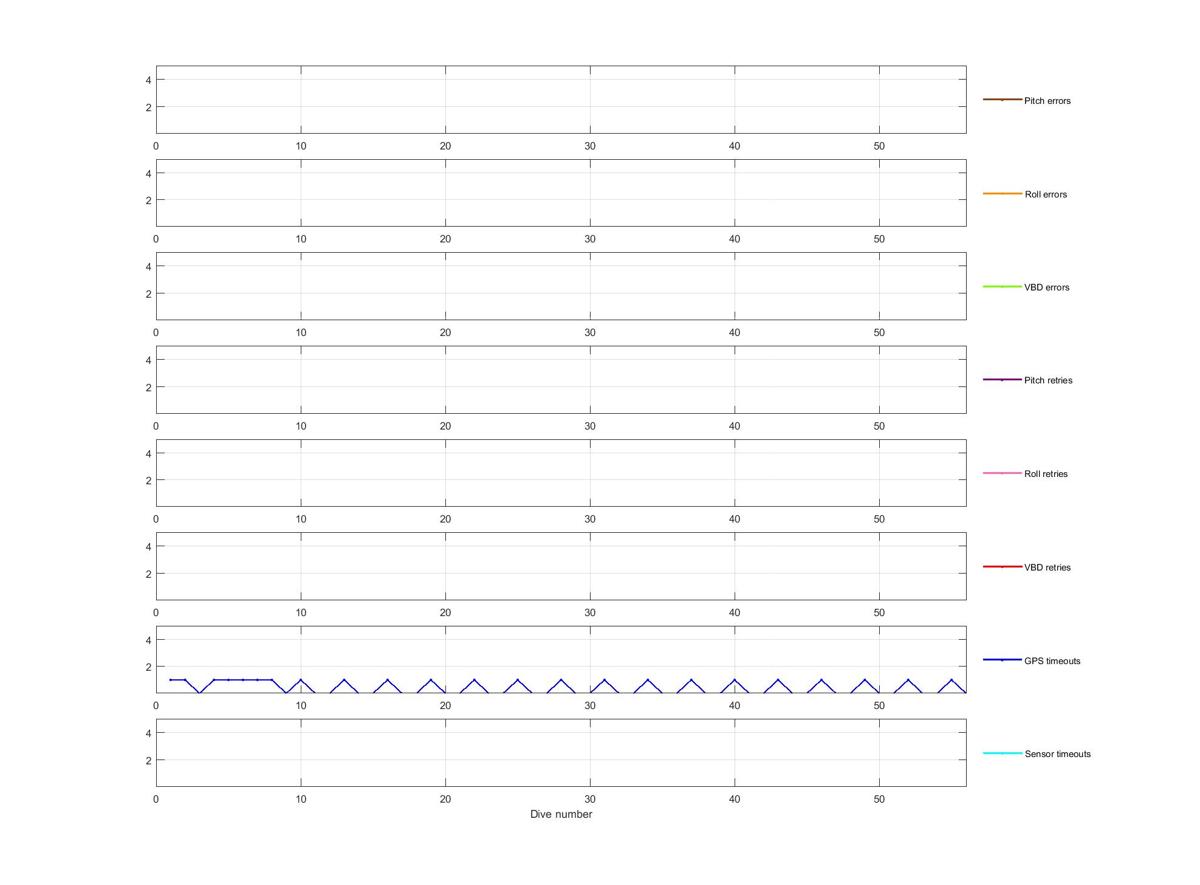Click the GPS timeouts peak at dive 10
The height and width of the screenshot is (885, 1200).
(x=300, y=680)
